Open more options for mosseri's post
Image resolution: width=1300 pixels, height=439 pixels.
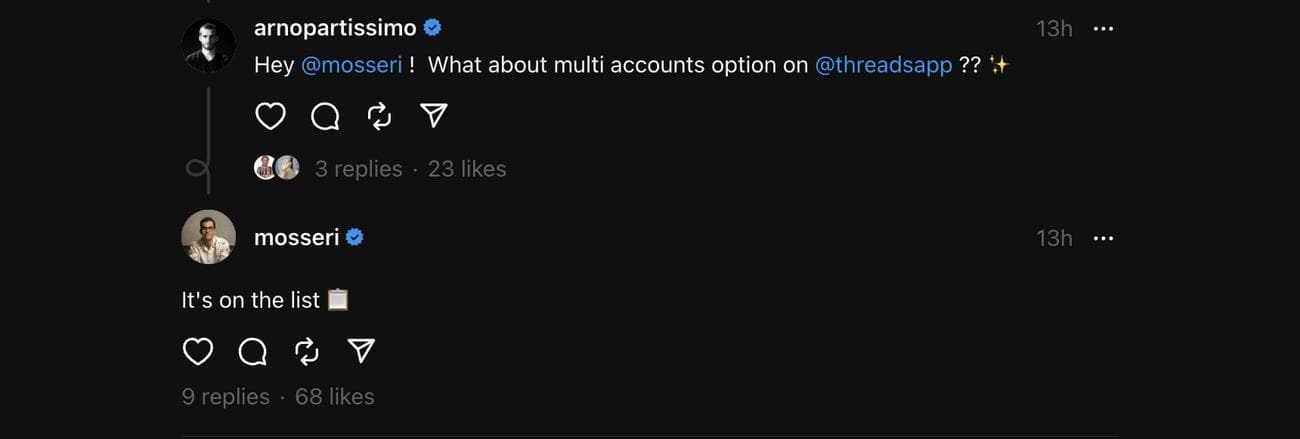(1103, 239)
